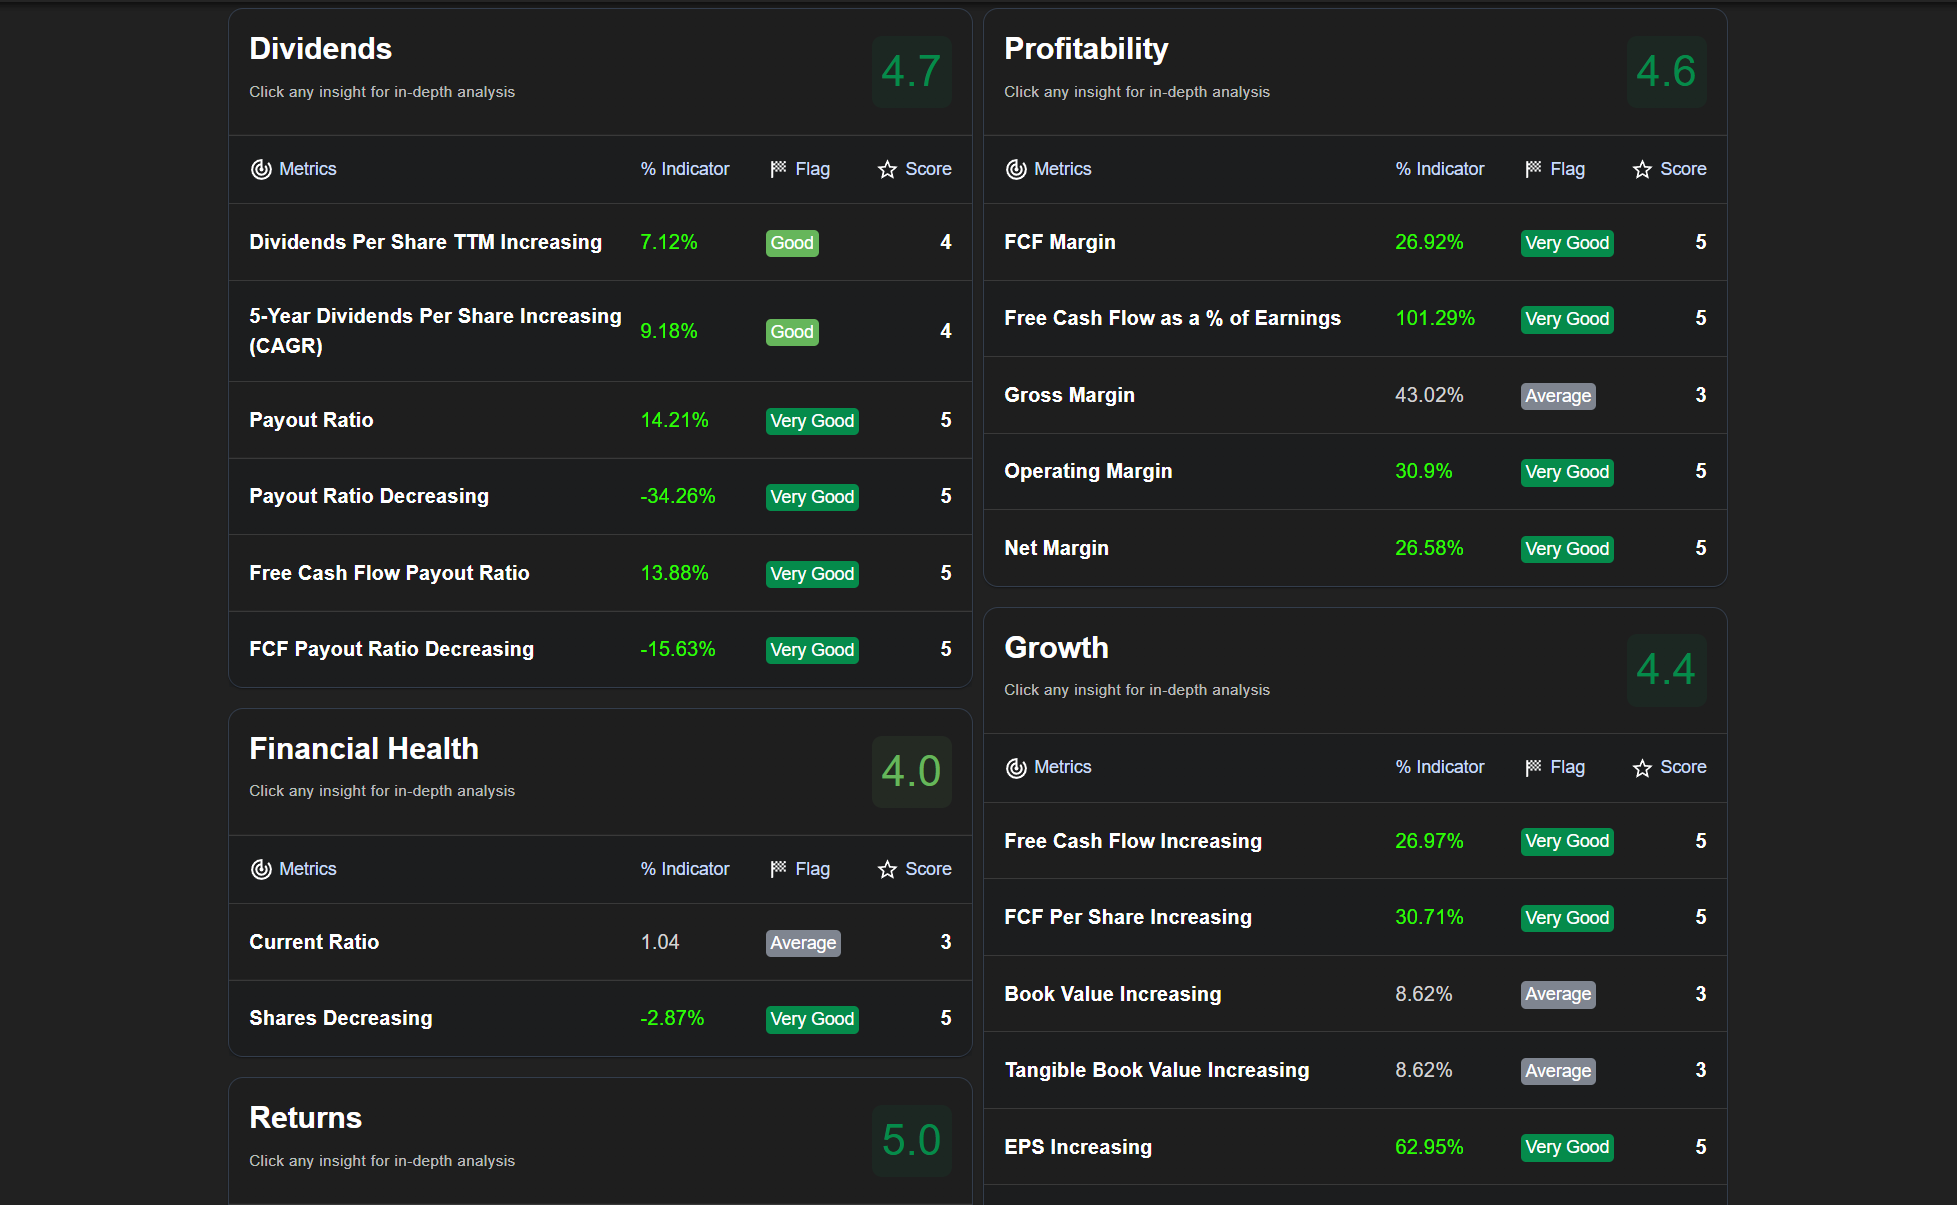Click the Returns 5.0 score badge
Screen dimensions: 1957x1205
(911, 1141)
